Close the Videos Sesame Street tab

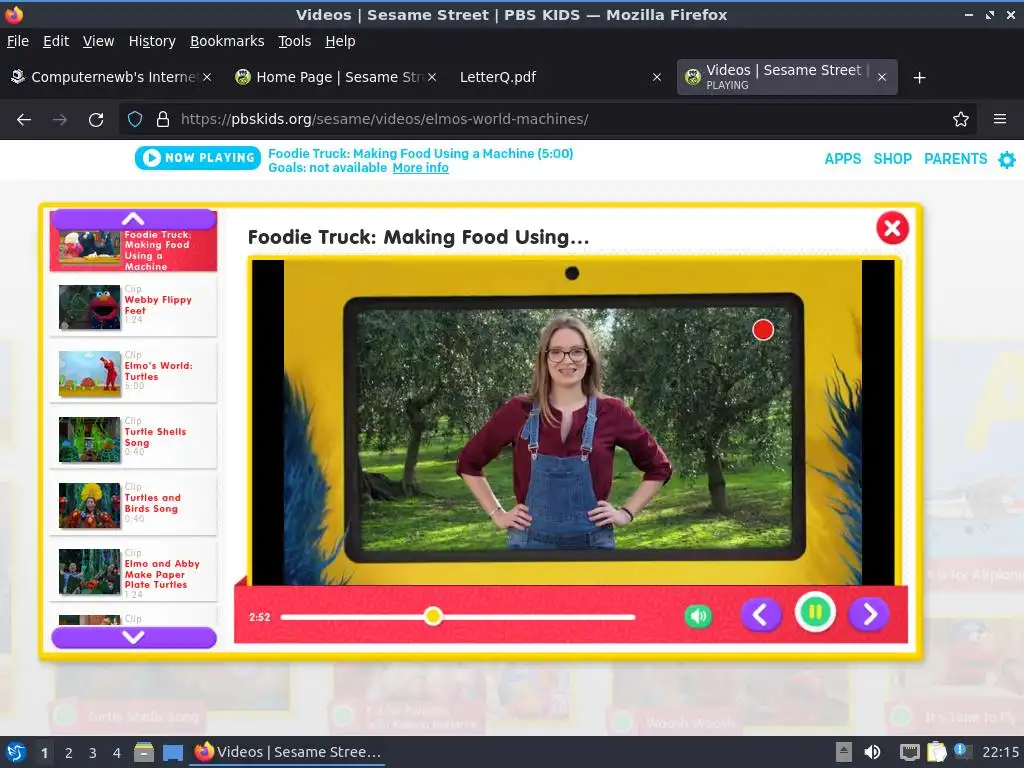882,77
